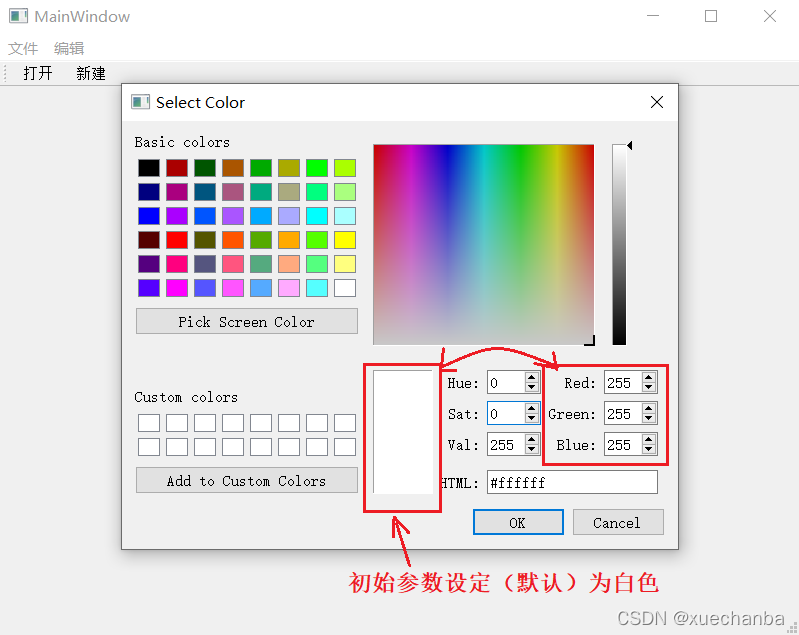Select the bright green basic color swatch
Screen dimensions: 799x635
tap(317, 168)
